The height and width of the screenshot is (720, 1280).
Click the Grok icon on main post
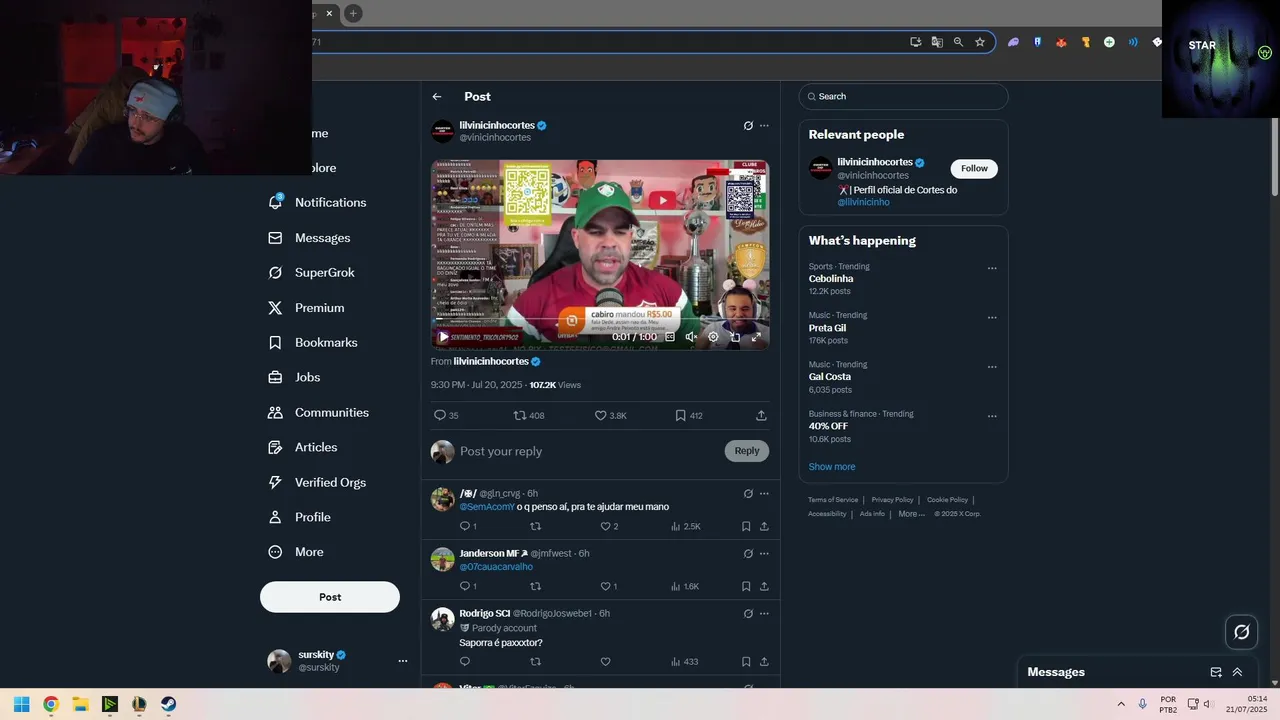pyautogui.click(x=748, y=126)
